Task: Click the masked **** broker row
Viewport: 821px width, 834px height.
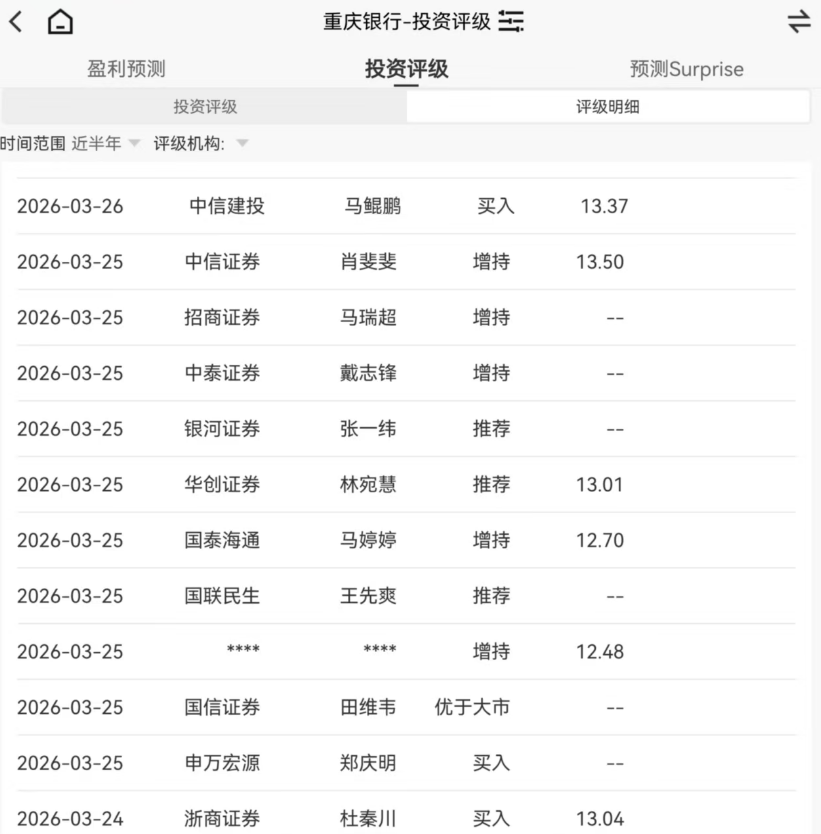Action: (x=410, y=651)
